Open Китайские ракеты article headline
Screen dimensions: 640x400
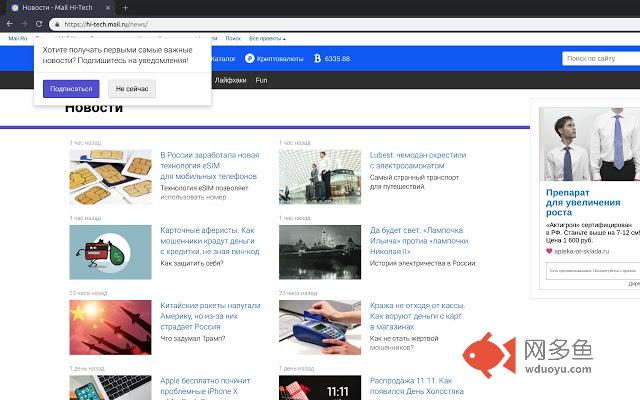210,316
